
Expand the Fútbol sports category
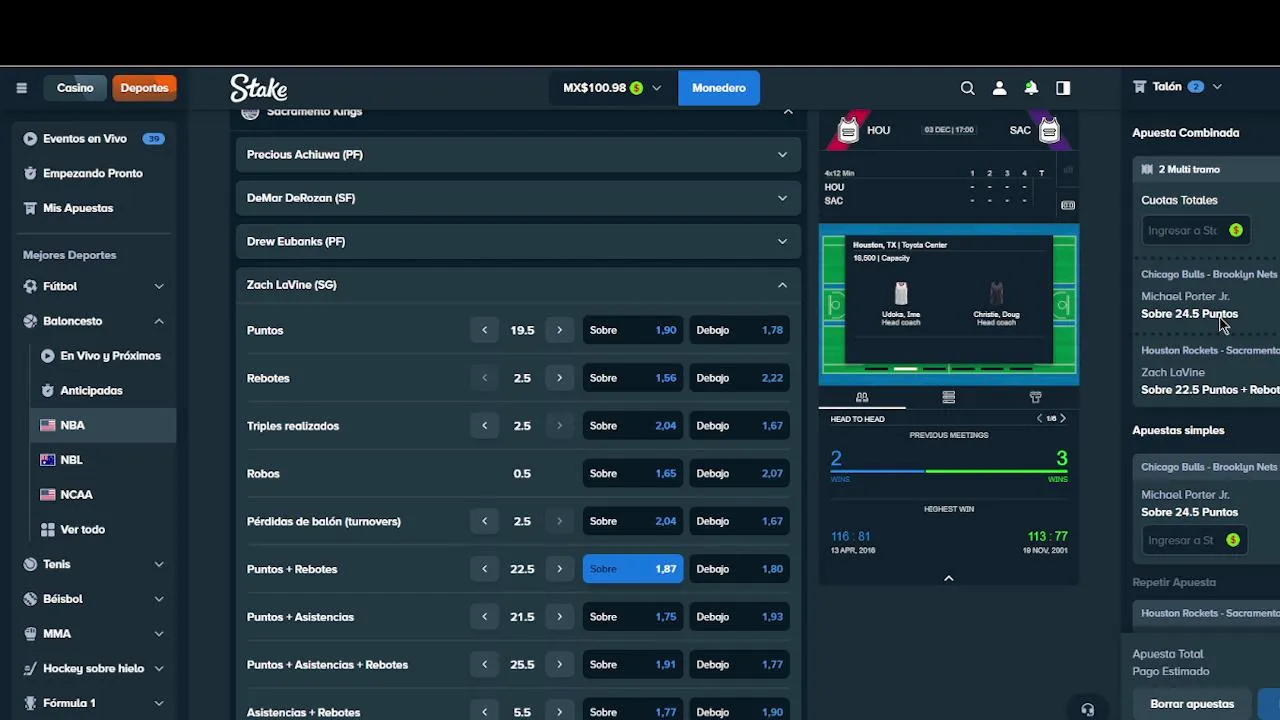[x=159, y=286]
